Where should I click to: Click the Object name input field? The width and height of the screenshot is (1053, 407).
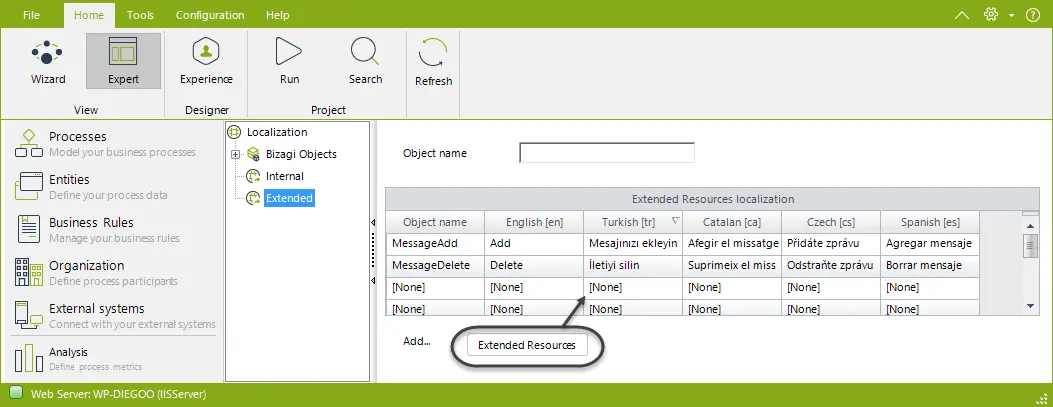coord(607,153)
